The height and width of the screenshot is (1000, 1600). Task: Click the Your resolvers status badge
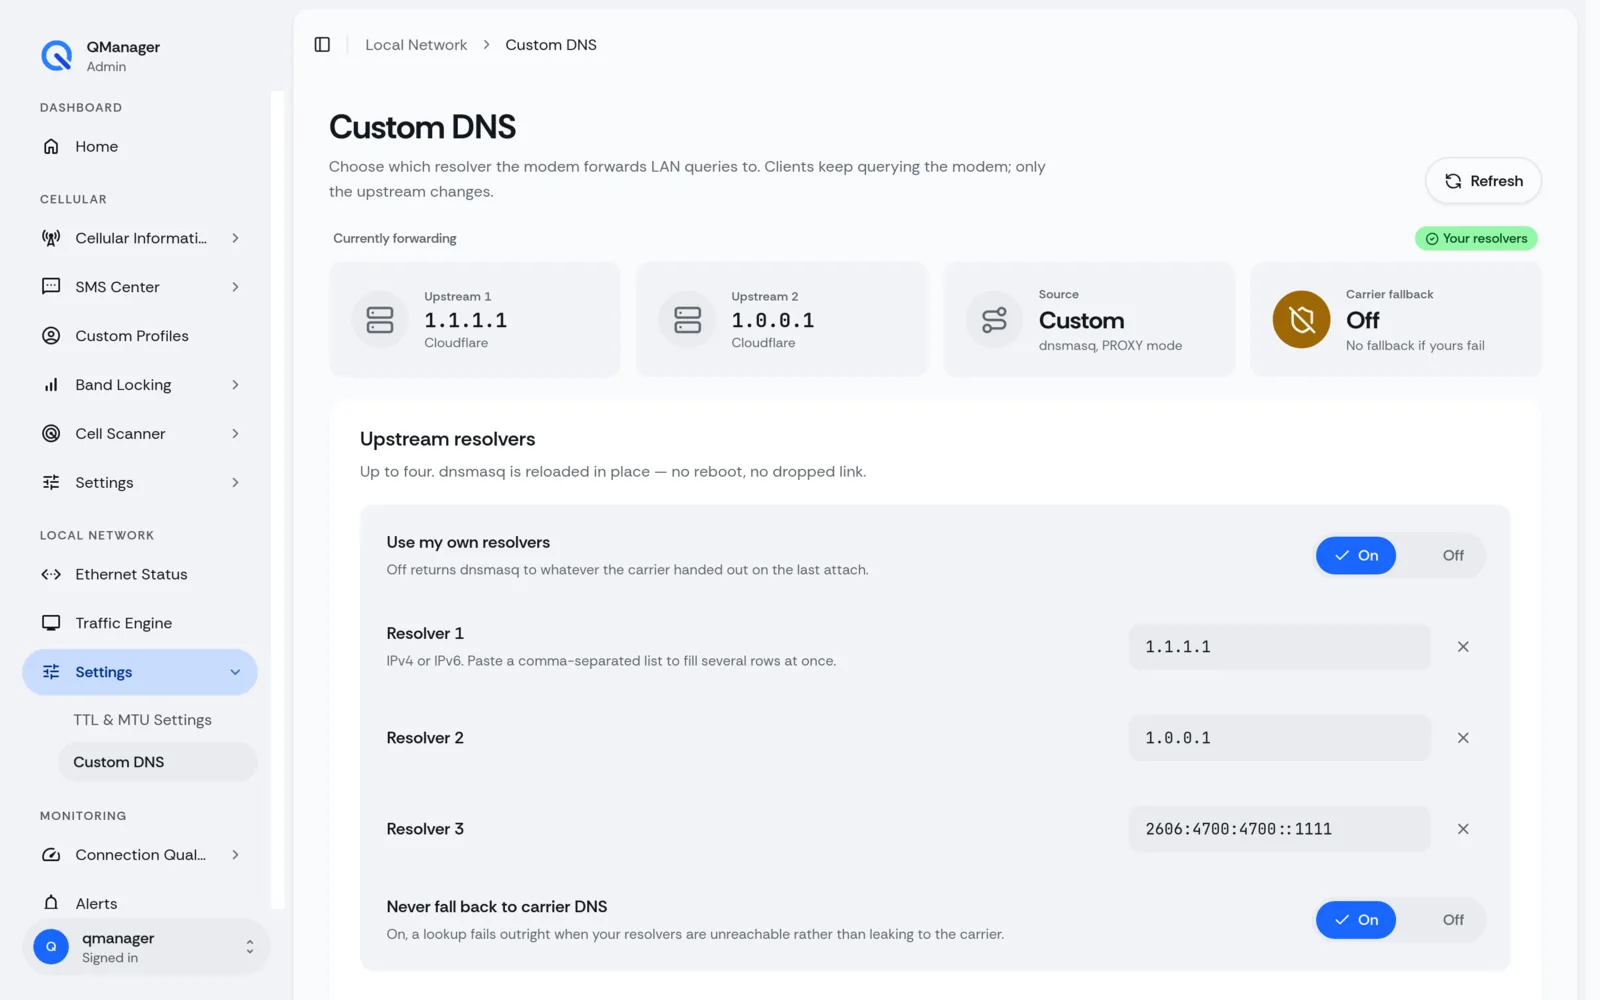pos(1476,238)
